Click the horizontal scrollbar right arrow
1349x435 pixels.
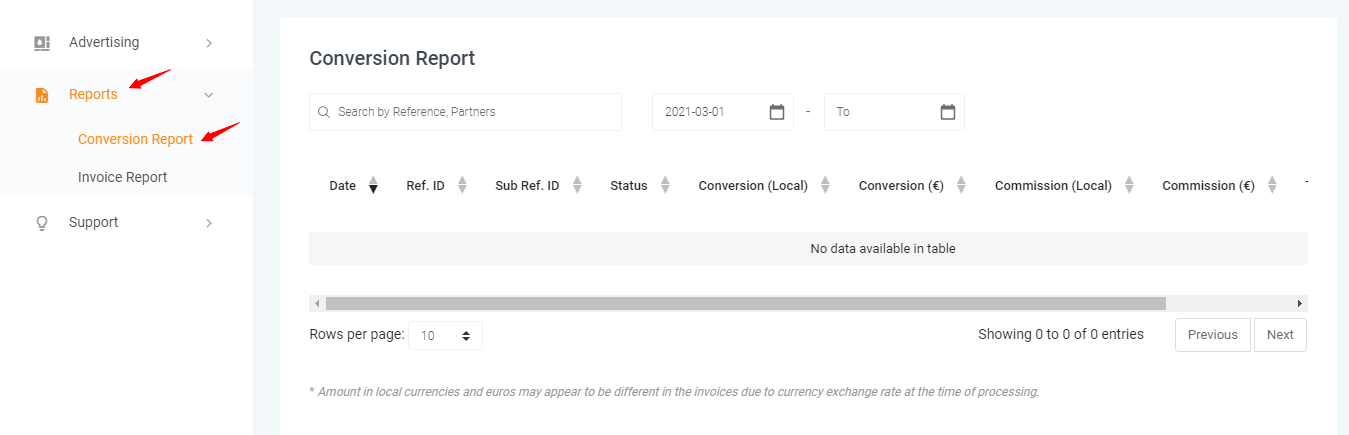[1300, 303]
